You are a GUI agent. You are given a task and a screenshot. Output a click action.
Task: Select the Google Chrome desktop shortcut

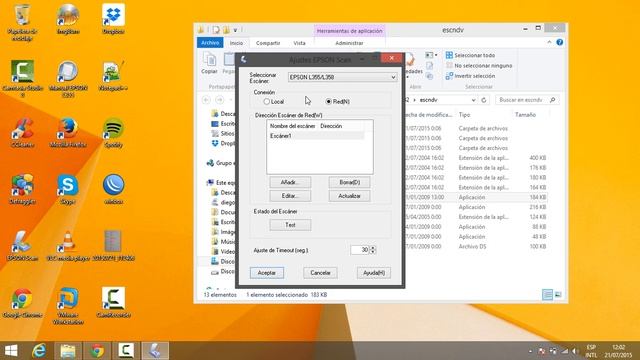(22, 302)
